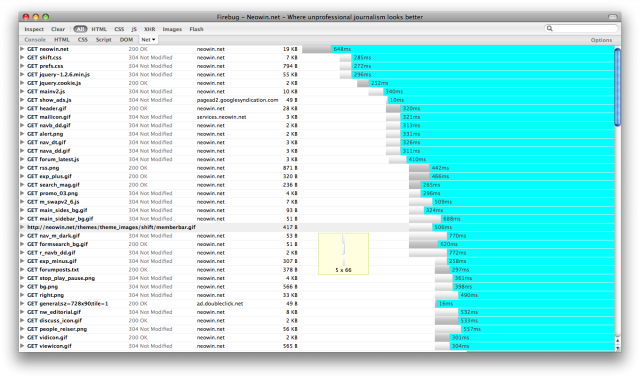Click the 19 KB size of neowin.net
Viewport: 640px width, 378px height.
tap(290, 49)
